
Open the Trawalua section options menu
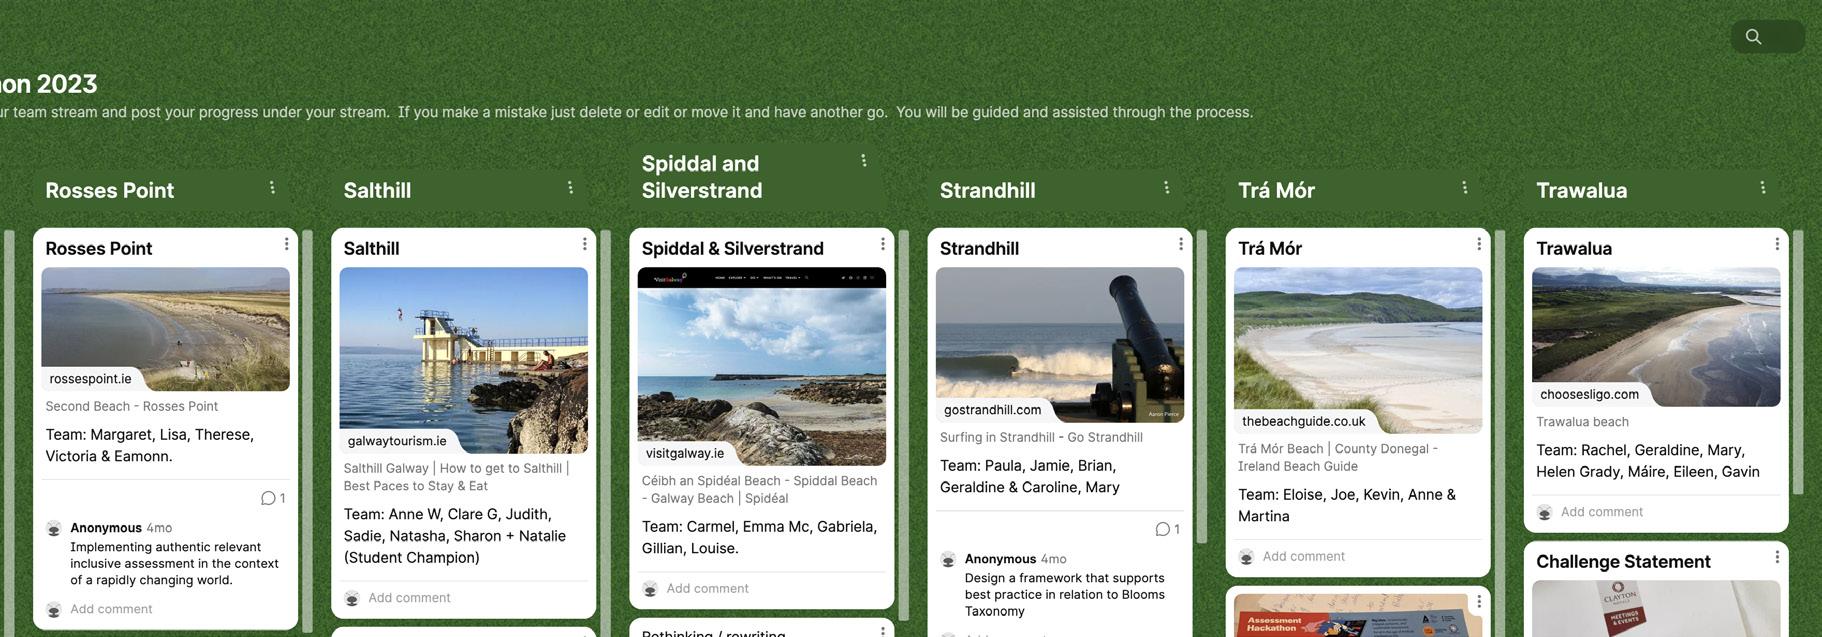click(1762, 188)
